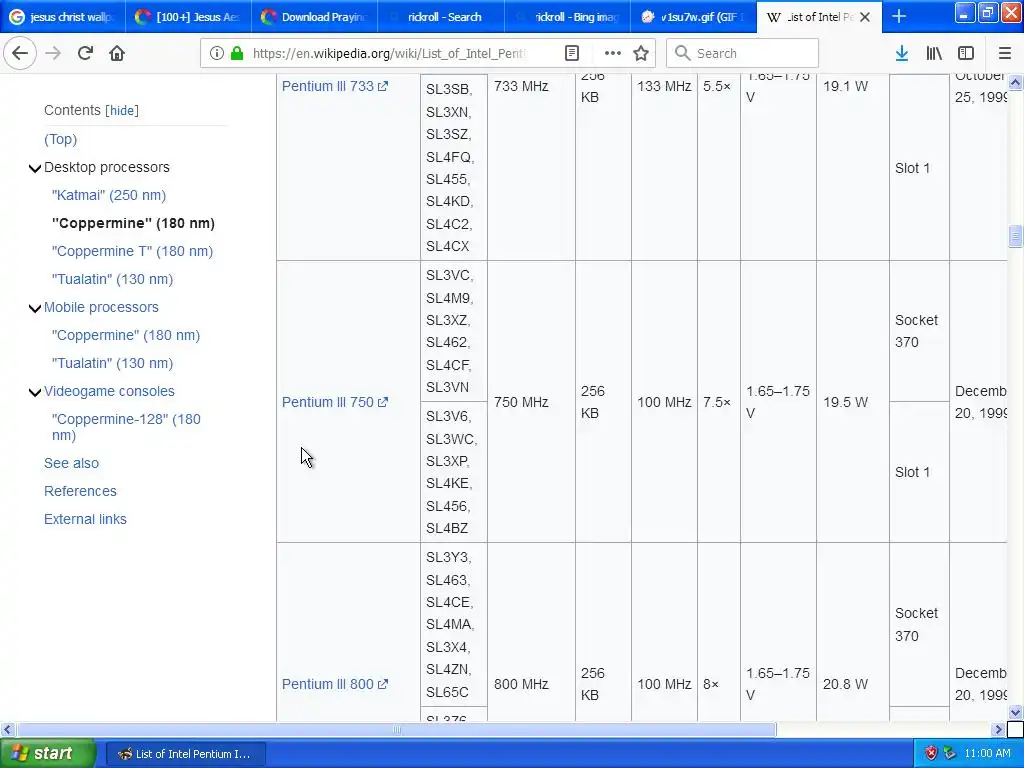1024x768 pixels.
Task: Open the Windows start menu
Action: click(48, 753)
